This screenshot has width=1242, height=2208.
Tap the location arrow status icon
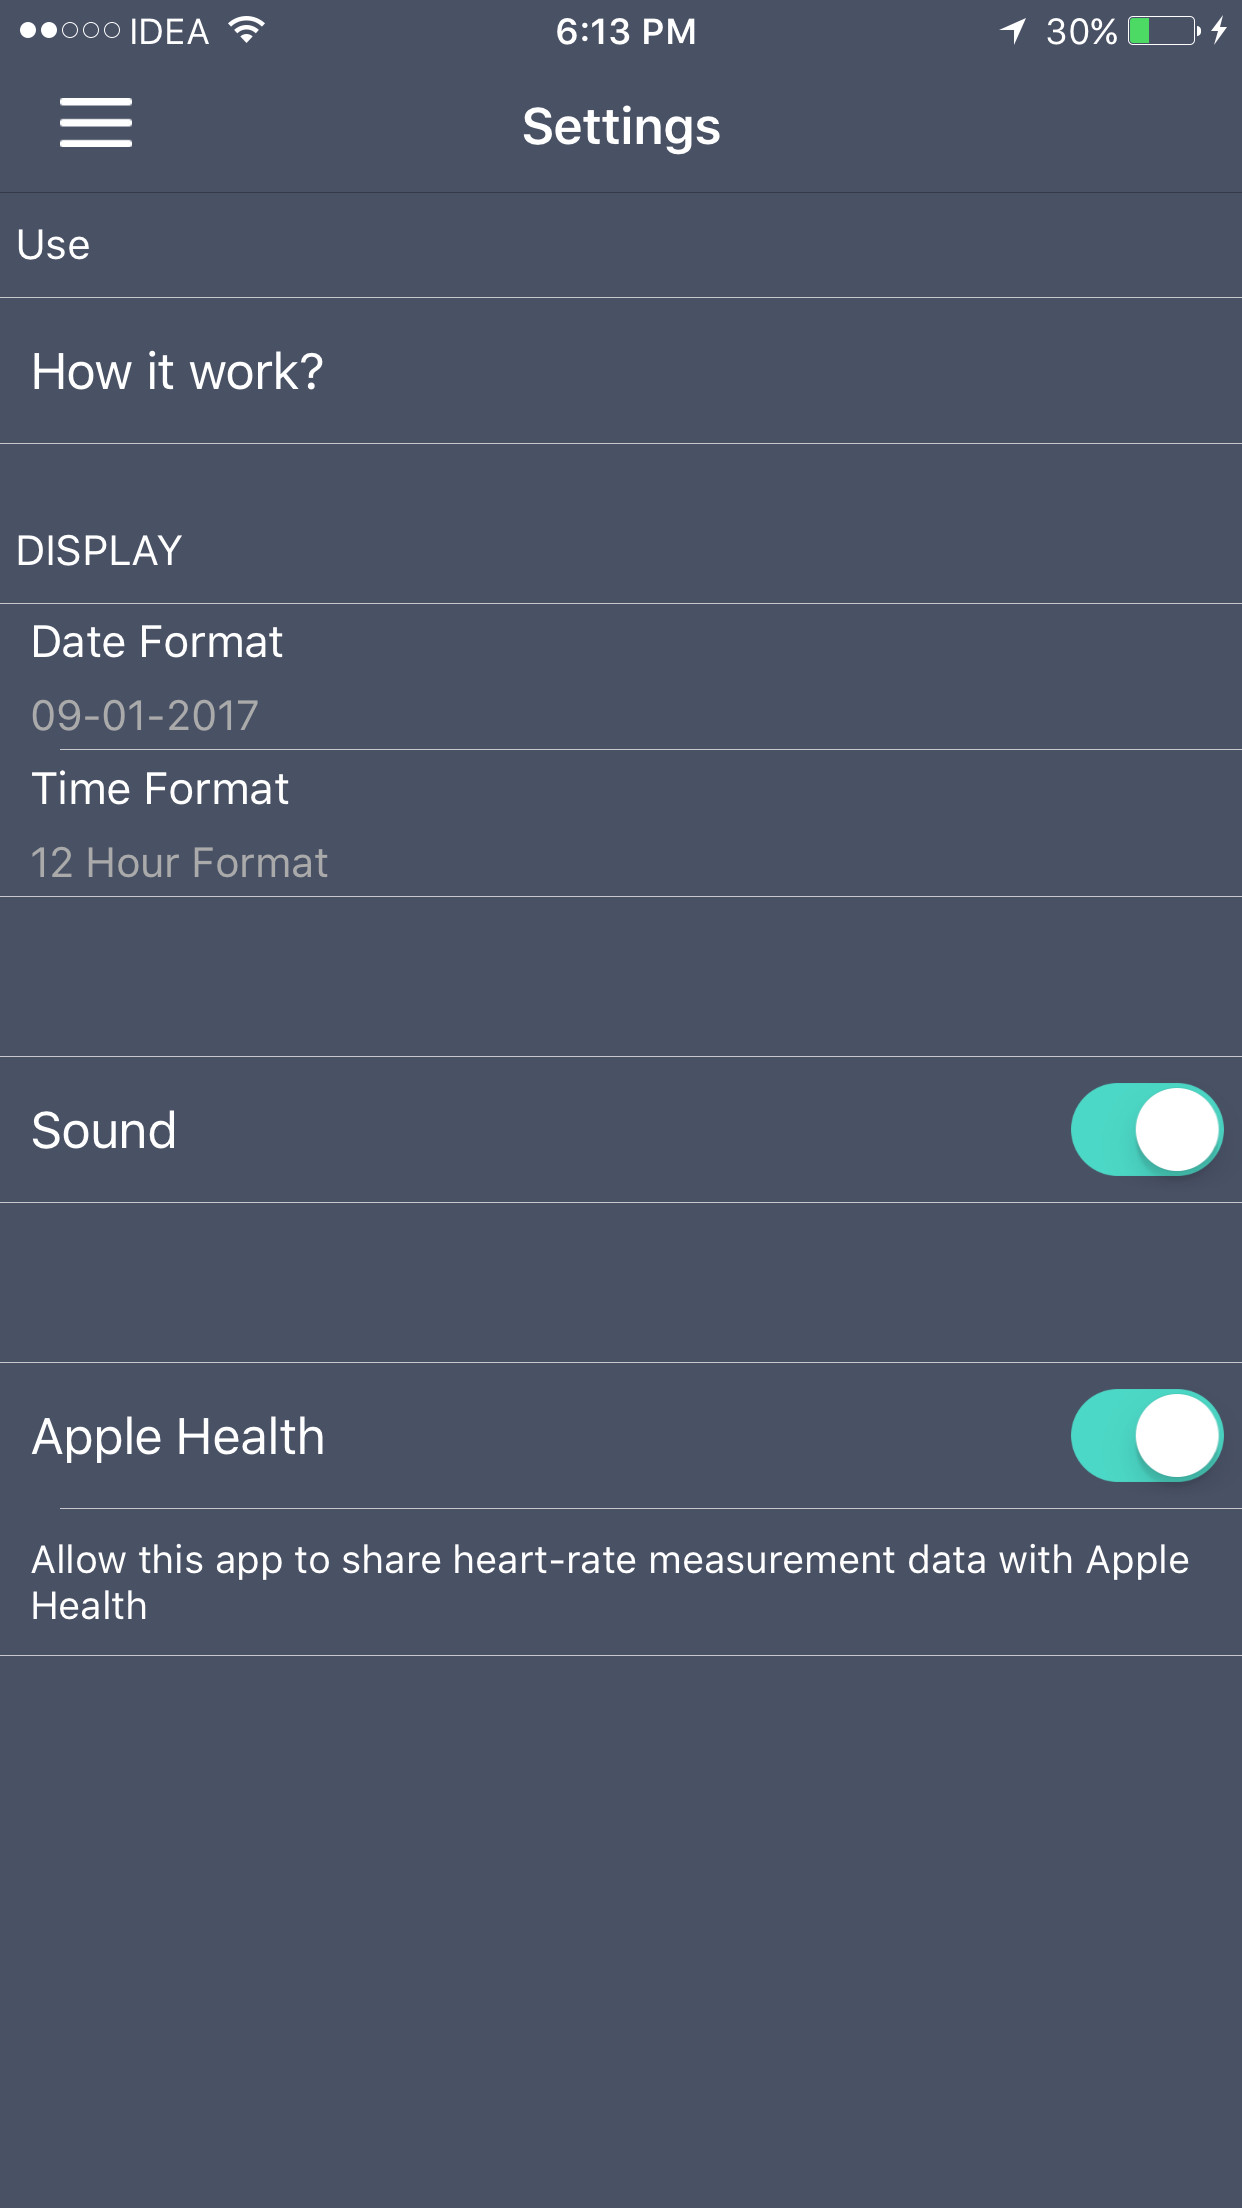[x=1013, y=31]
